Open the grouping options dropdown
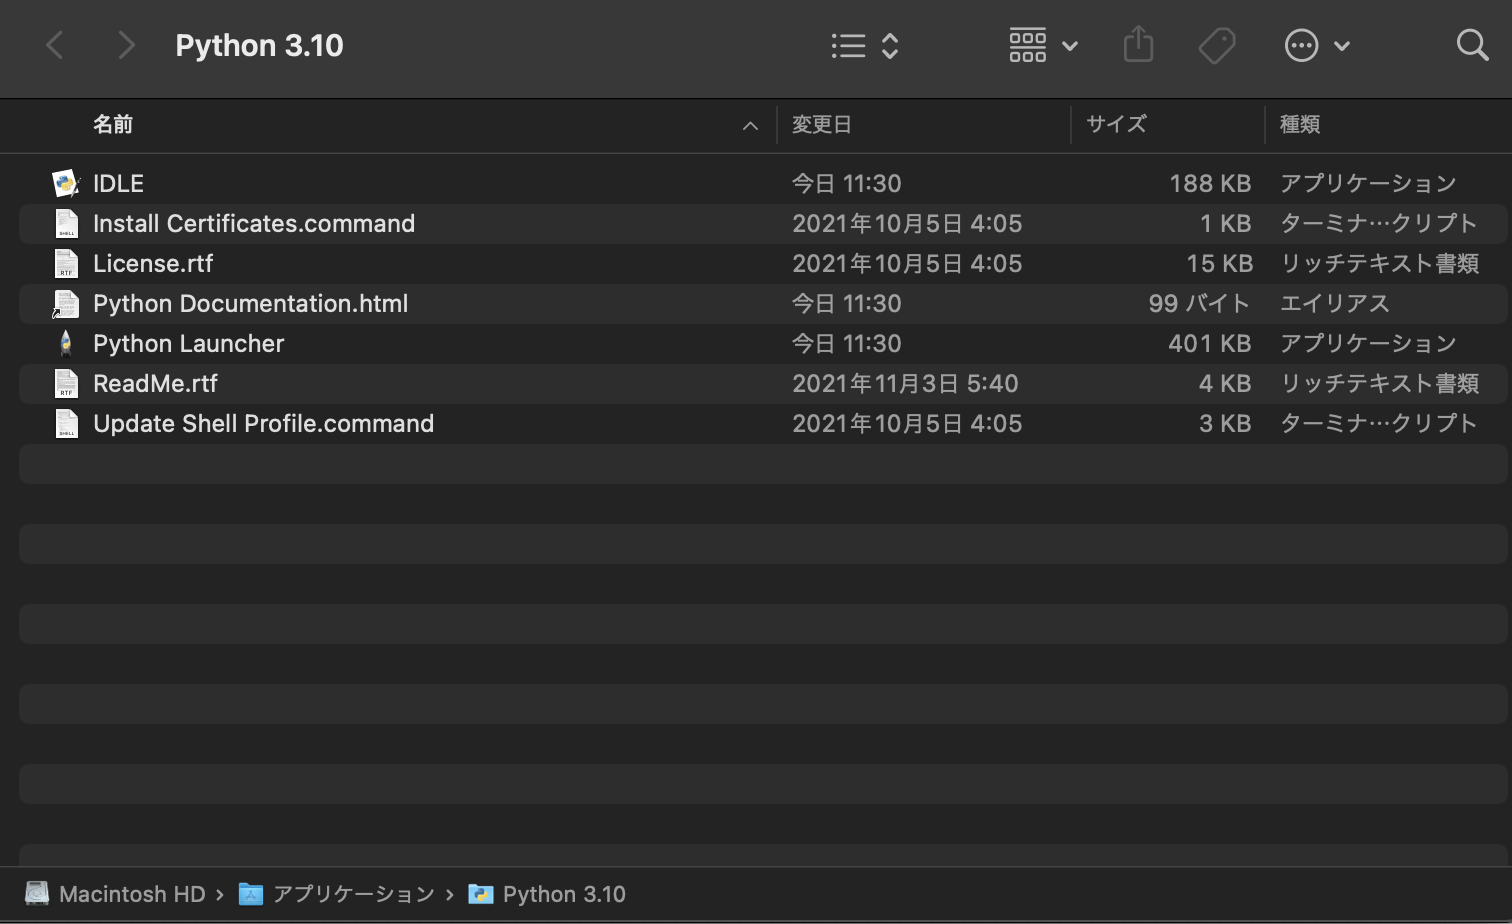1512x924 pixels. click(1043, 45)
